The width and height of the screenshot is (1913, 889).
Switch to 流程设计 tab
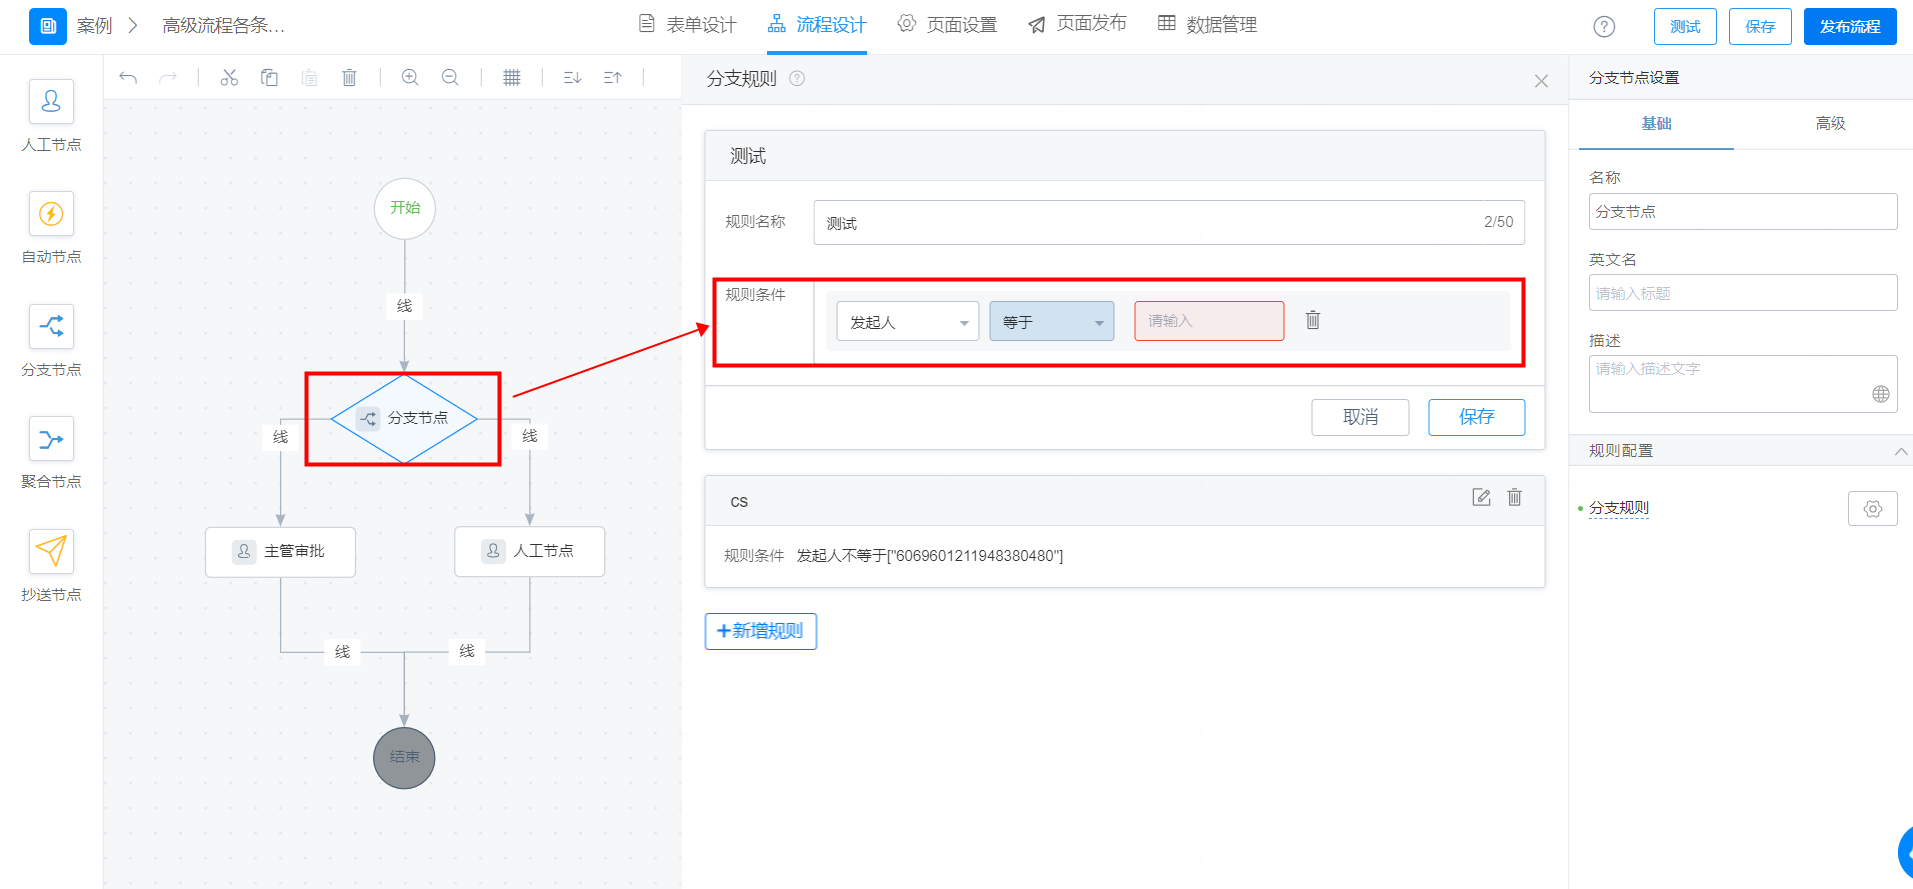tap(817, 25)
